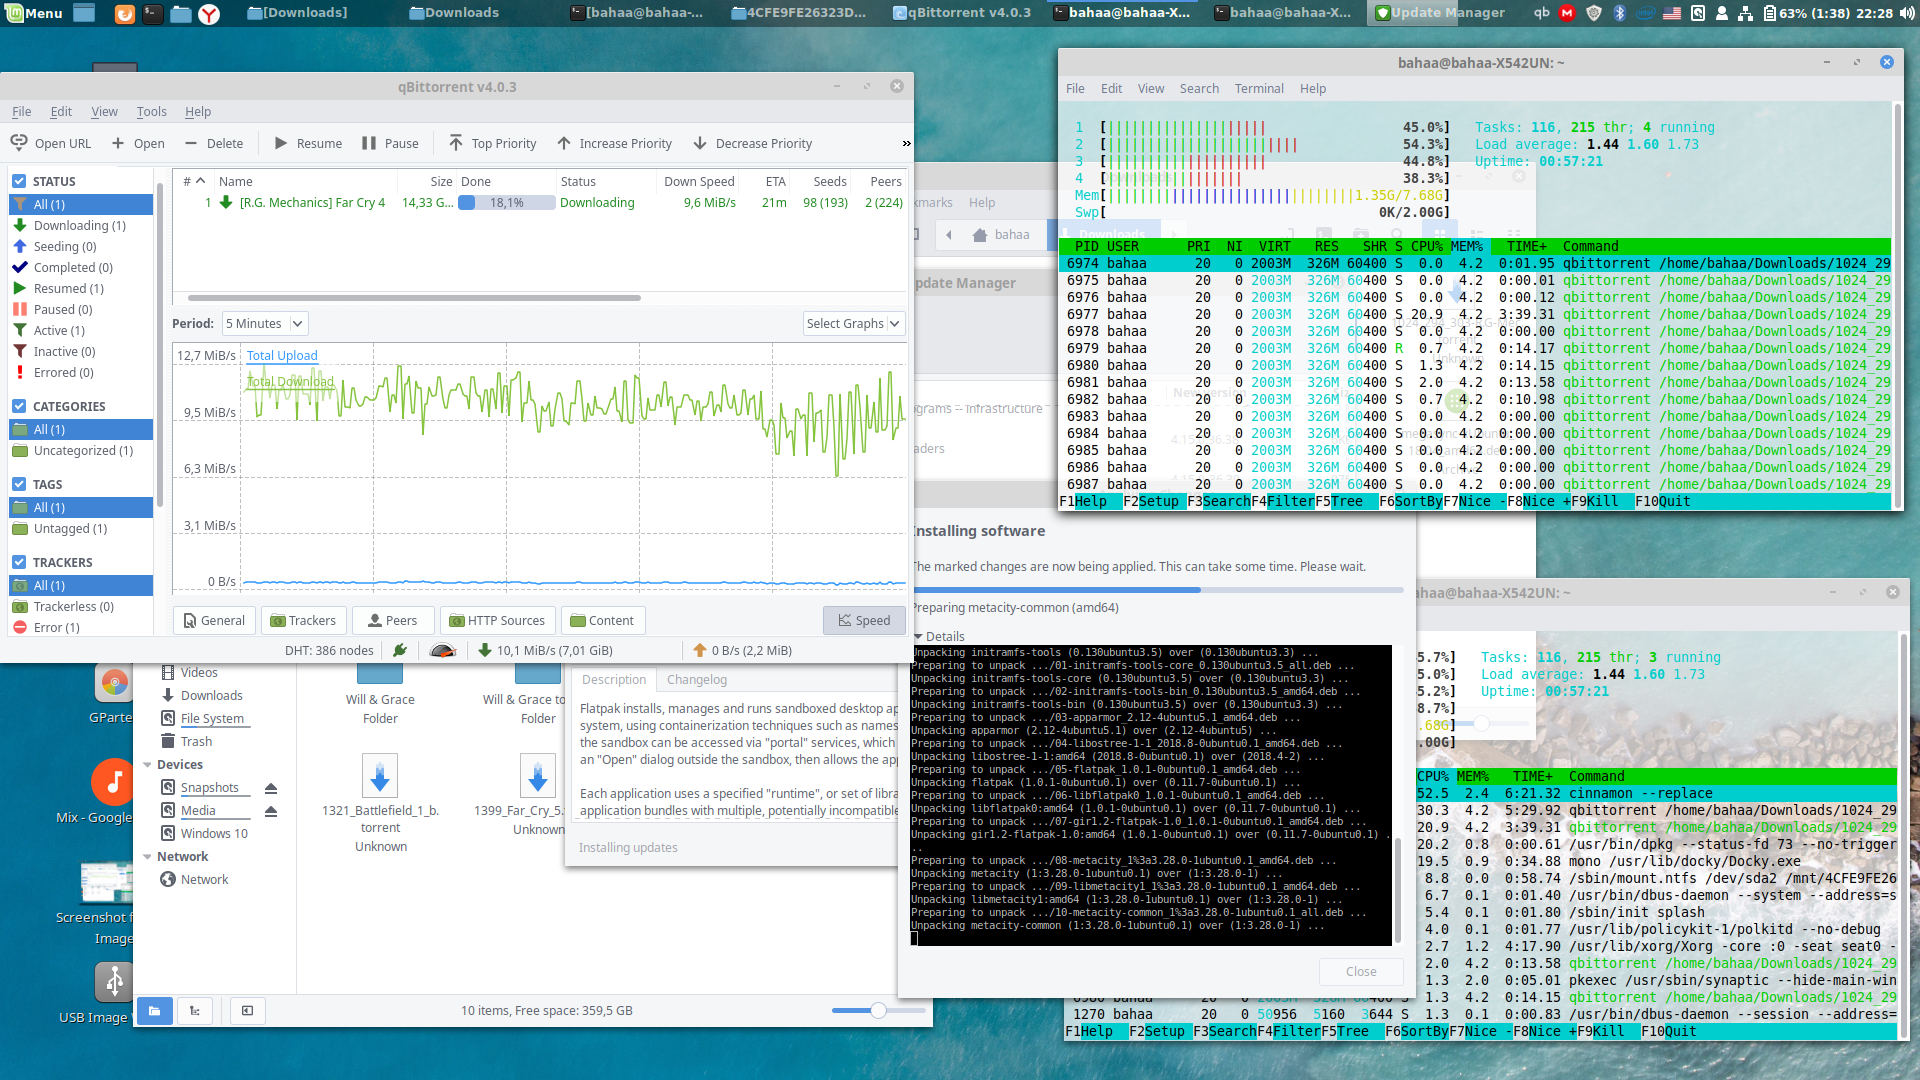Click the Decrease Priority toolbar icon

(698, 143)
